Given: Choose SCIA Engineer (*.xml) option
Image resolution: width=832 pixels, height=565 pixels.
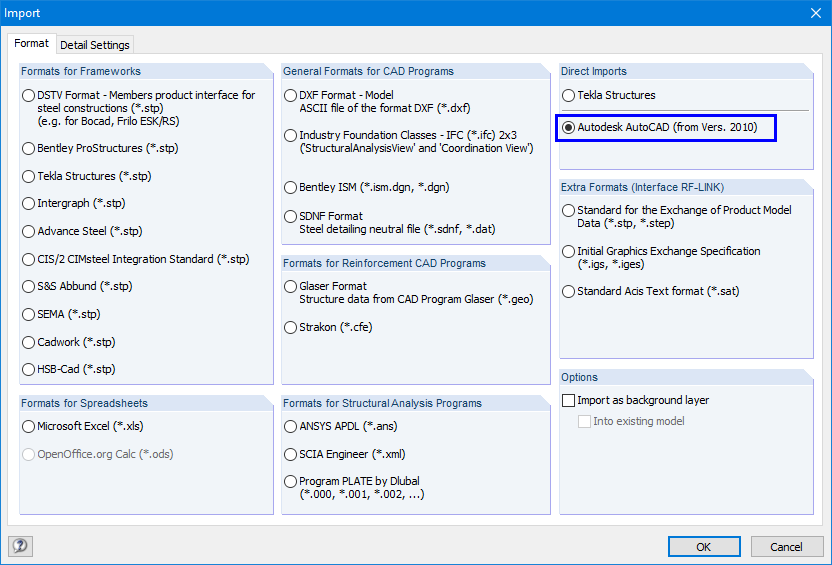Looking at the screenshot, I should pos(290,454).
